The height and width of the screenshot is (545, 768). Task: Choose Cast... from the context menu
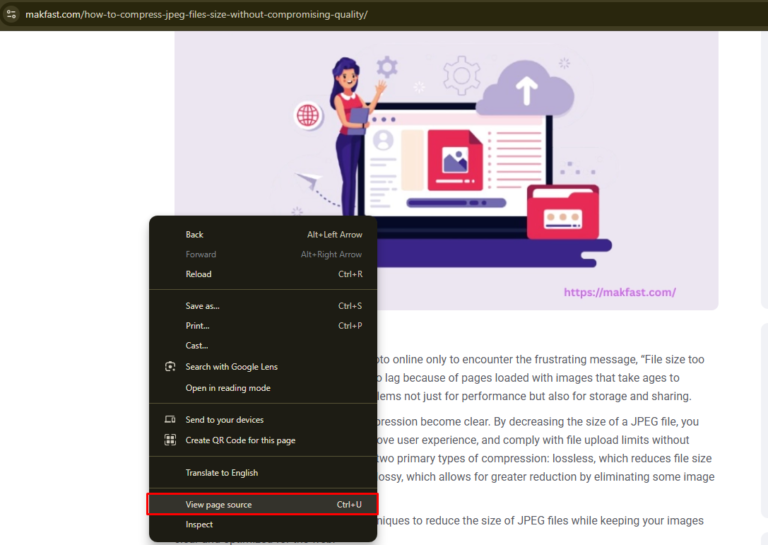coord(196,346)
